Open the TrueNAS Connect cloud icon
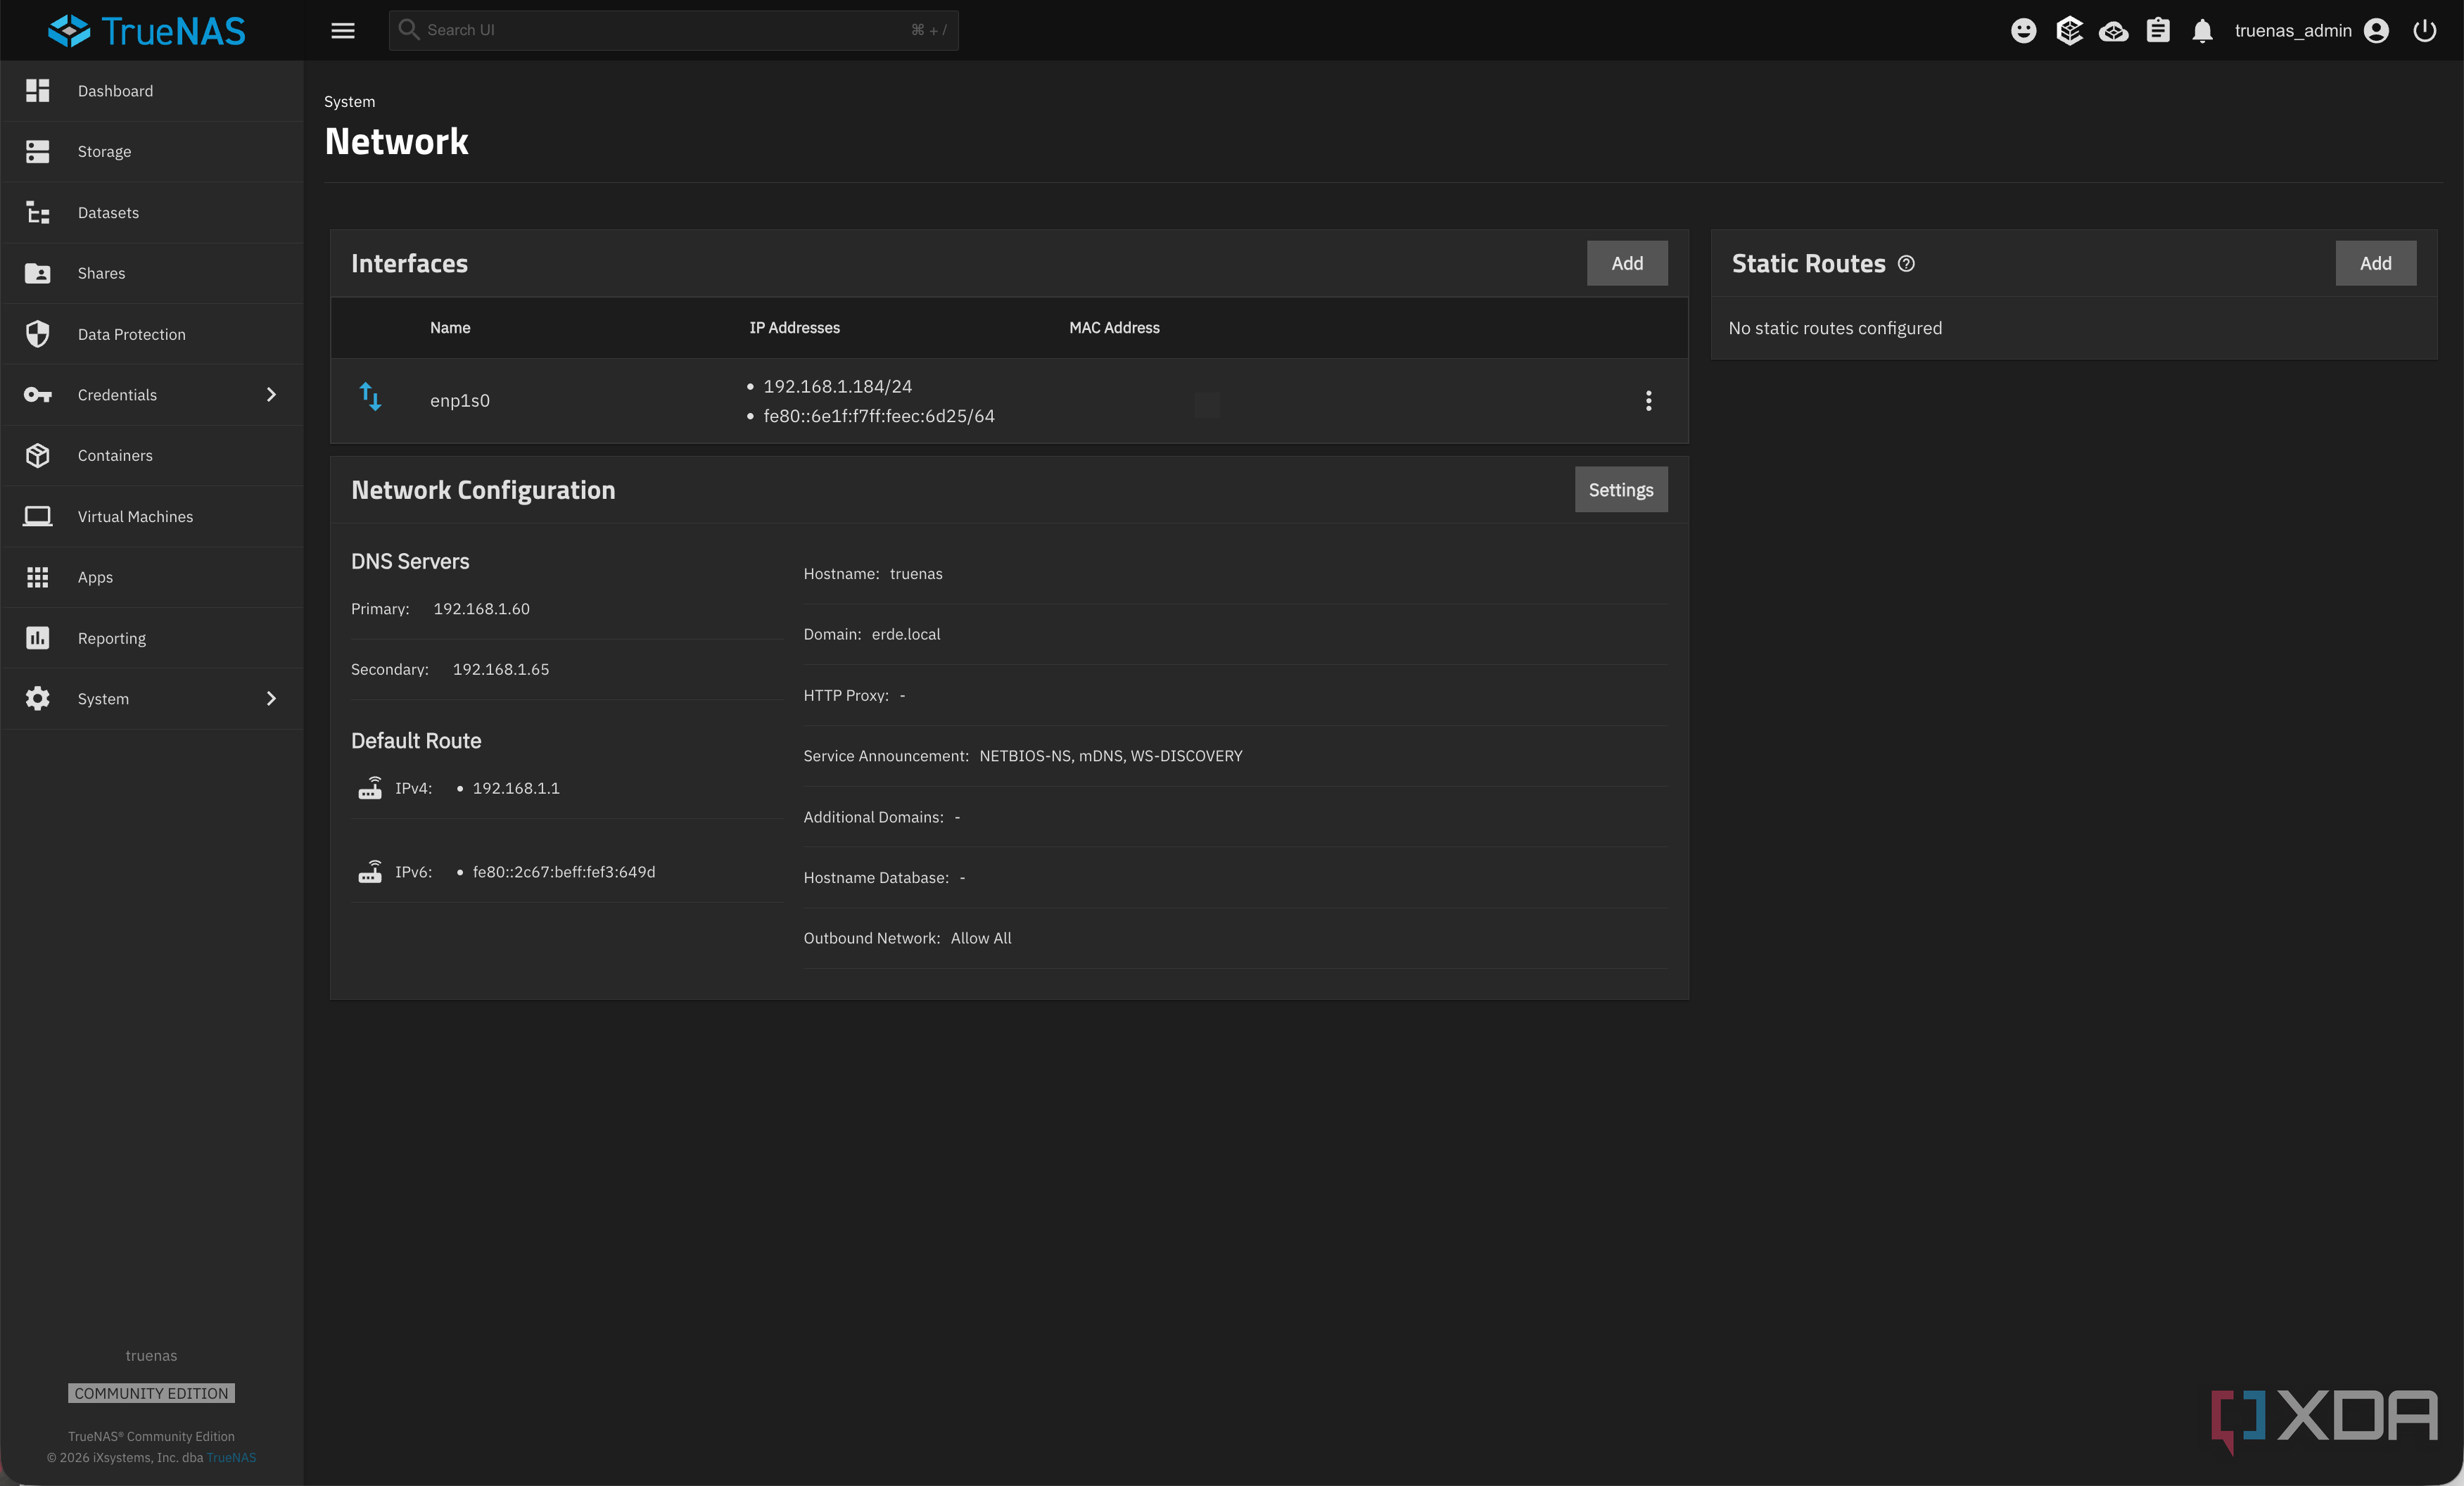 point(2113,31)
